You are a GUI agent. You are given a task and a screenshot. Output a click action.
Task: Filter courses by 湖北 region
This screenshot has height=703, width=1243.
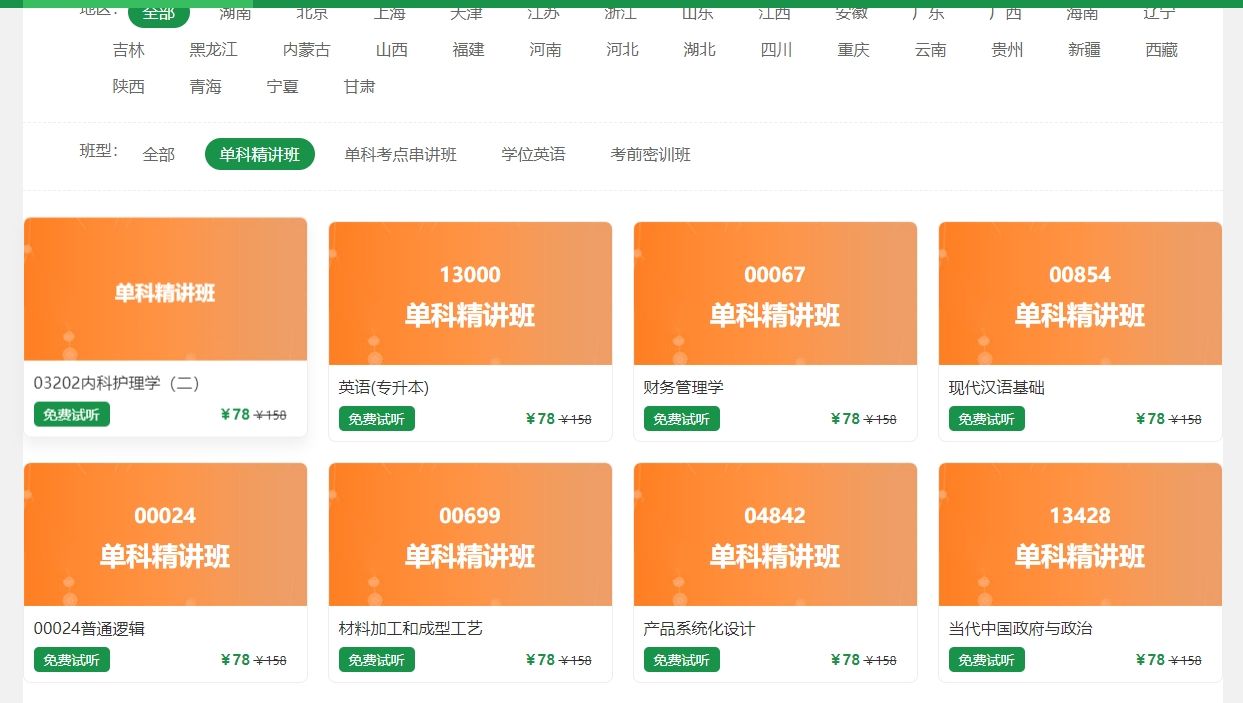pyautogui.click(x=699, y=50)
